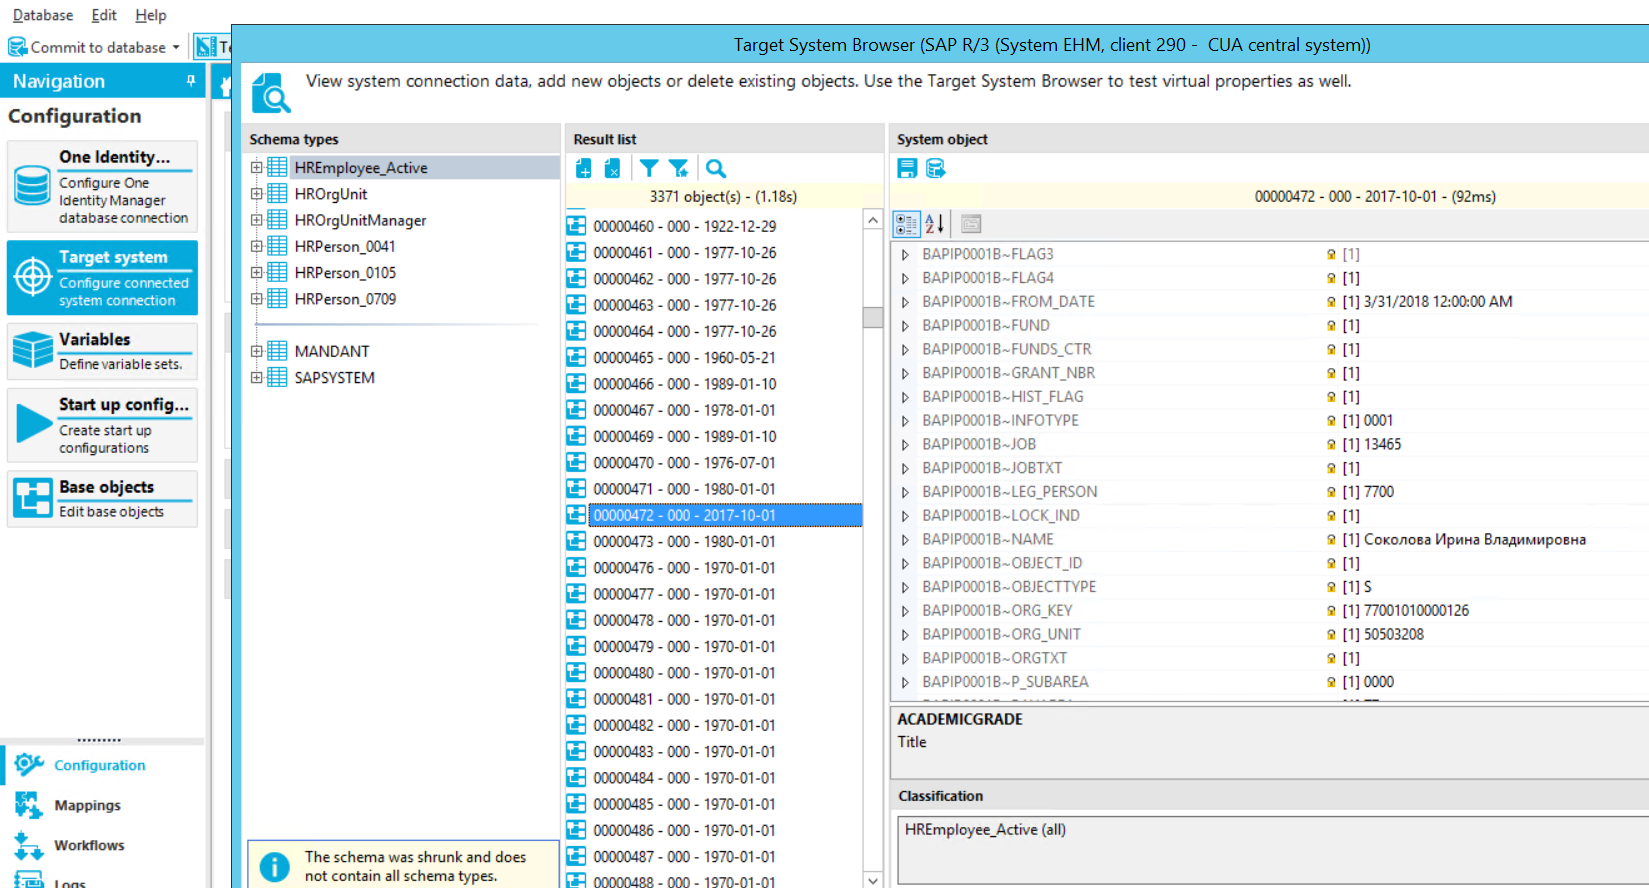Expand the BAPIP0001B~NAME property row
Screen dimensions: 1649x888
pos(905,540)
